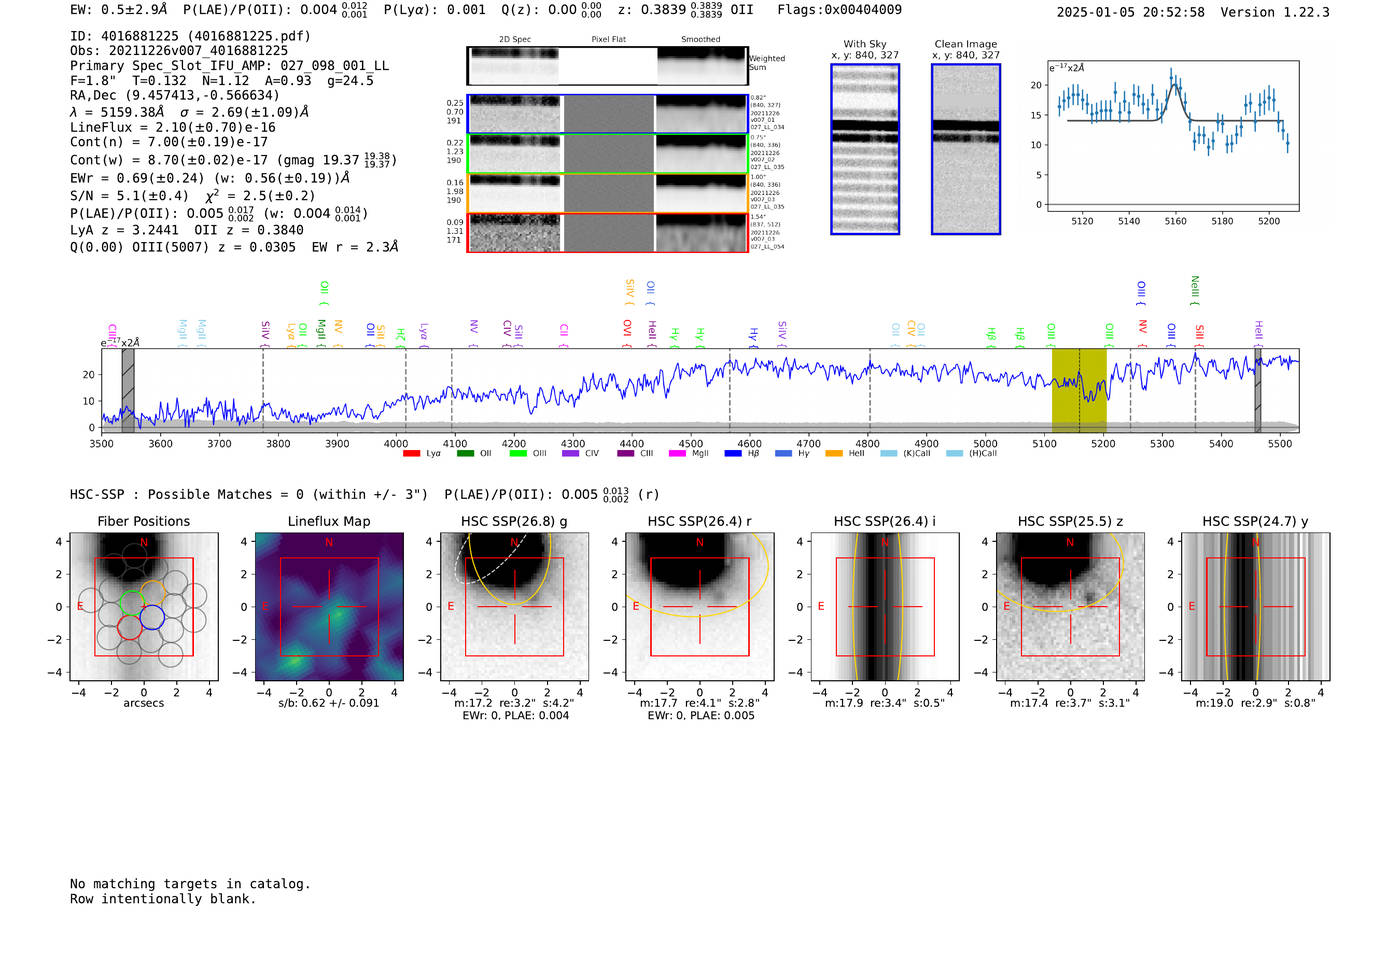Click the blue-bordered 2D spectrum row

pos(607,114)
